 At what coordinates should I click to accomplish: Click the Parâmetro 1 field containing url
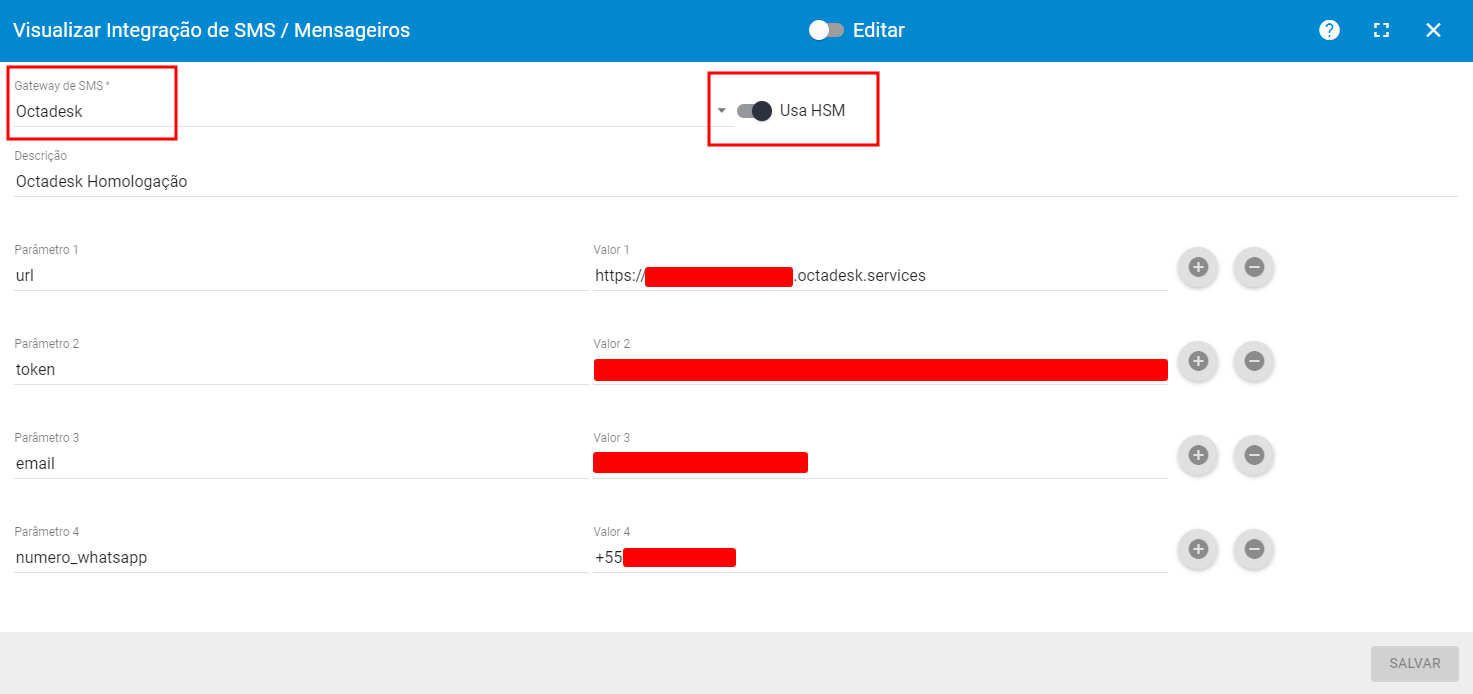301,276
